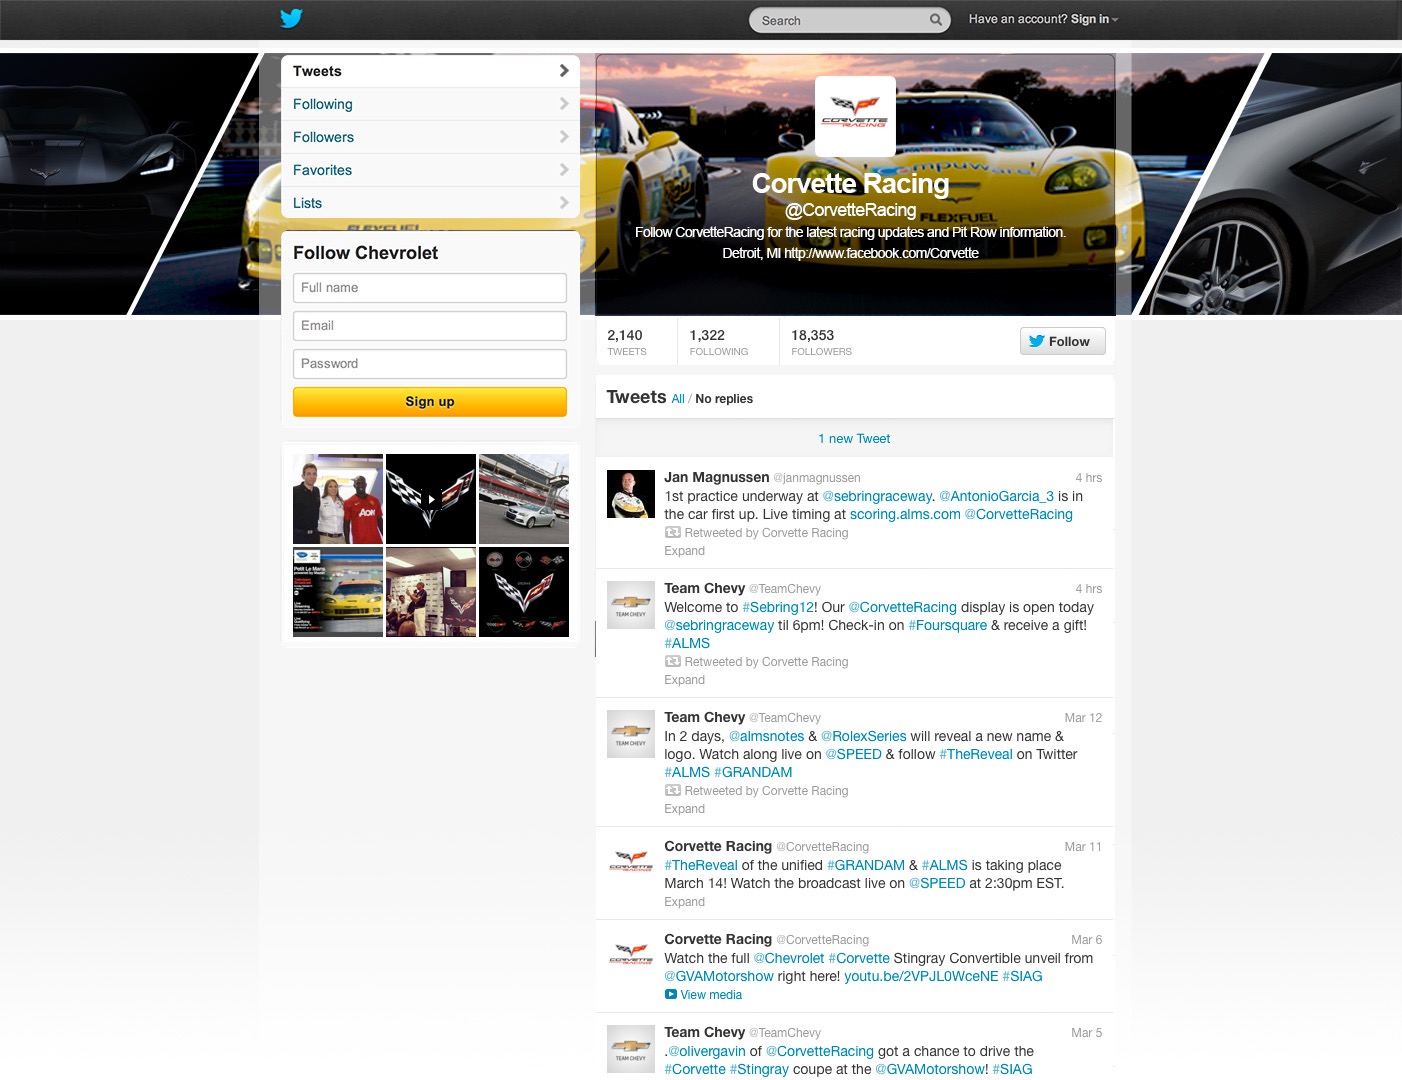Click the Jan Magnussen author name

(717, 477)
